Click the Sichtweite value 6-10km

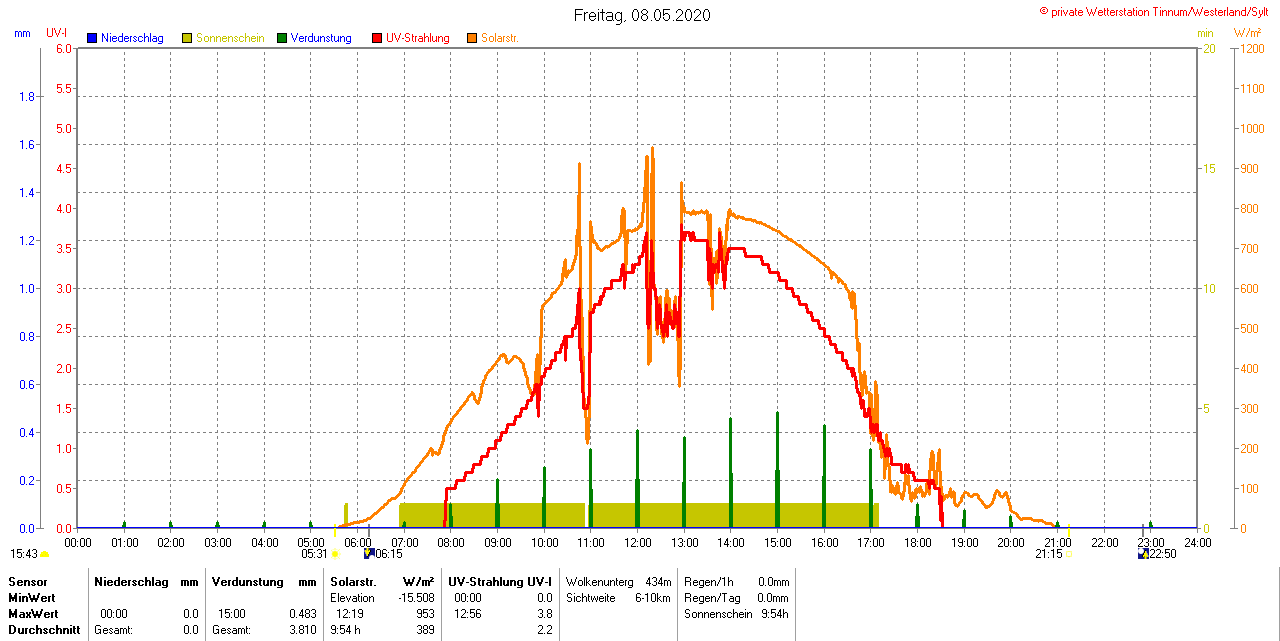pos(654,598)
